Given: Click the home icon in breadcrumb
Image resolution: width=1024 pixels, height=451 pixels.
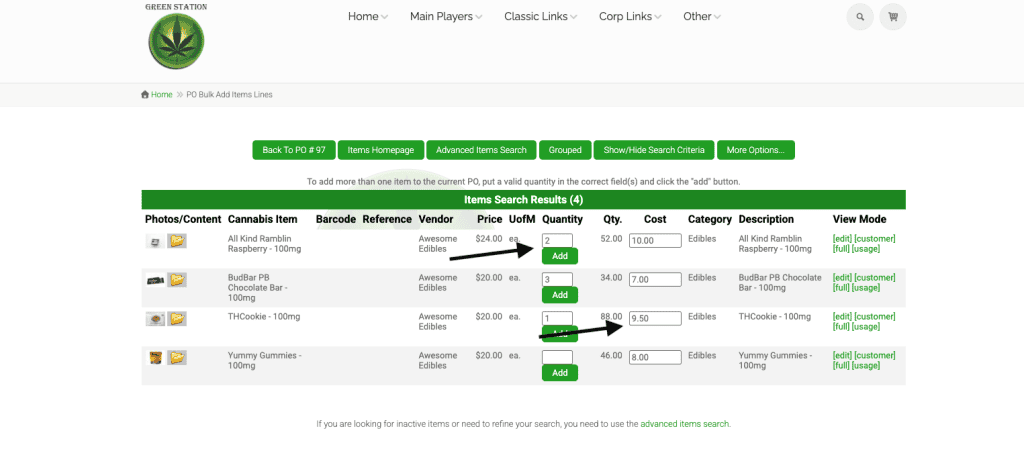Looking at the screenshot, I should pyautogui.click(x=145, y=95).
